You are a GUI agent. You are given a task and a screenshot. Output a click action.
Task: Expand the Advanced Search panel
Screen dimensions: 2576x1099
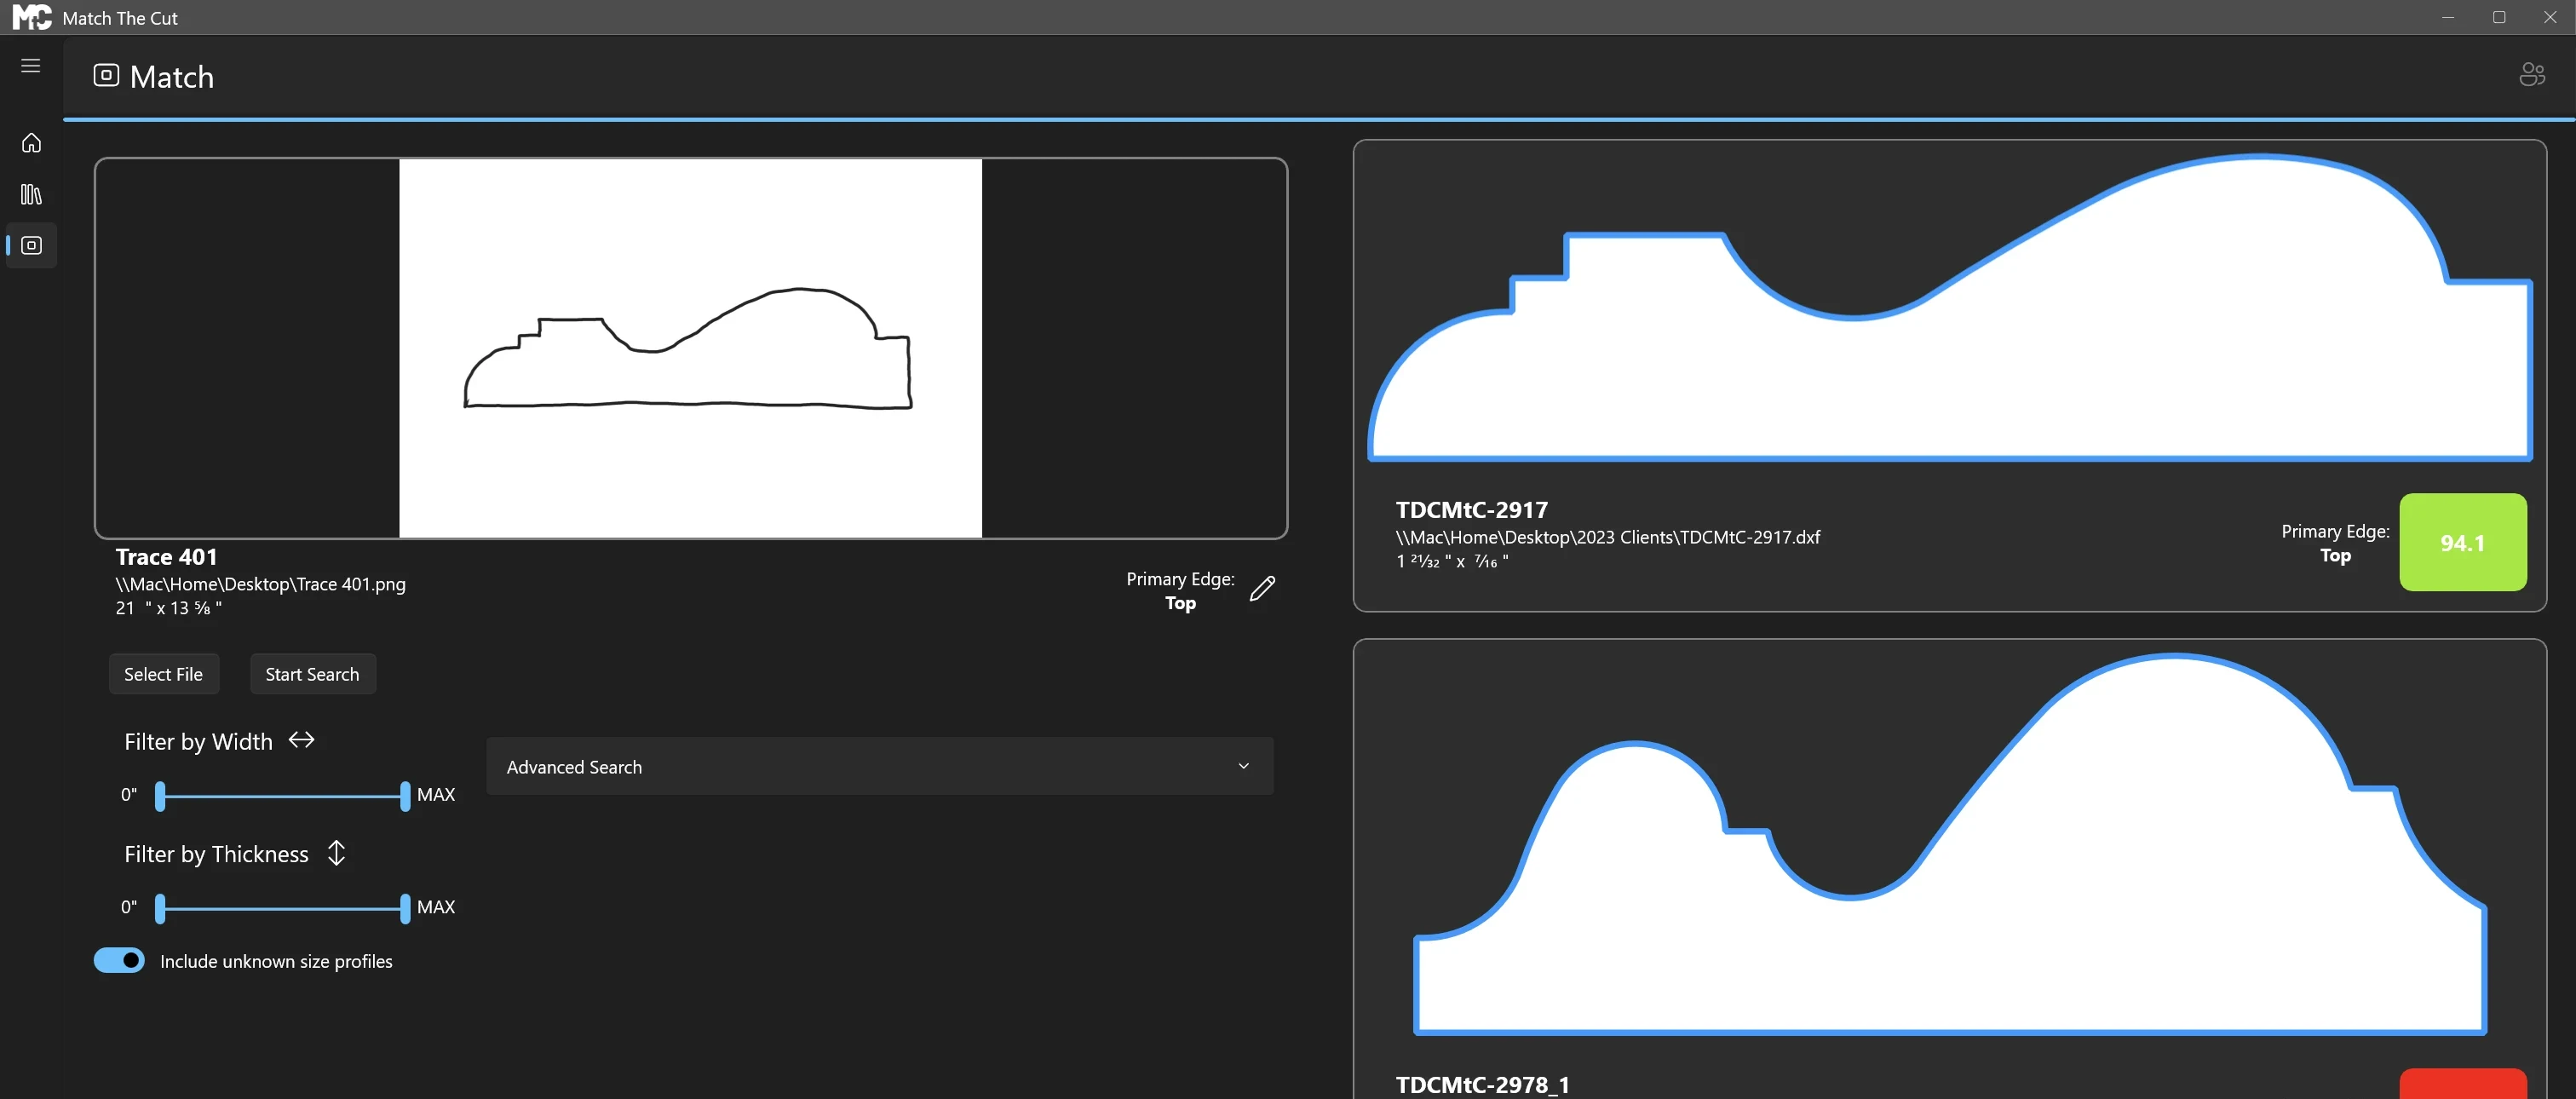point(879,766)
